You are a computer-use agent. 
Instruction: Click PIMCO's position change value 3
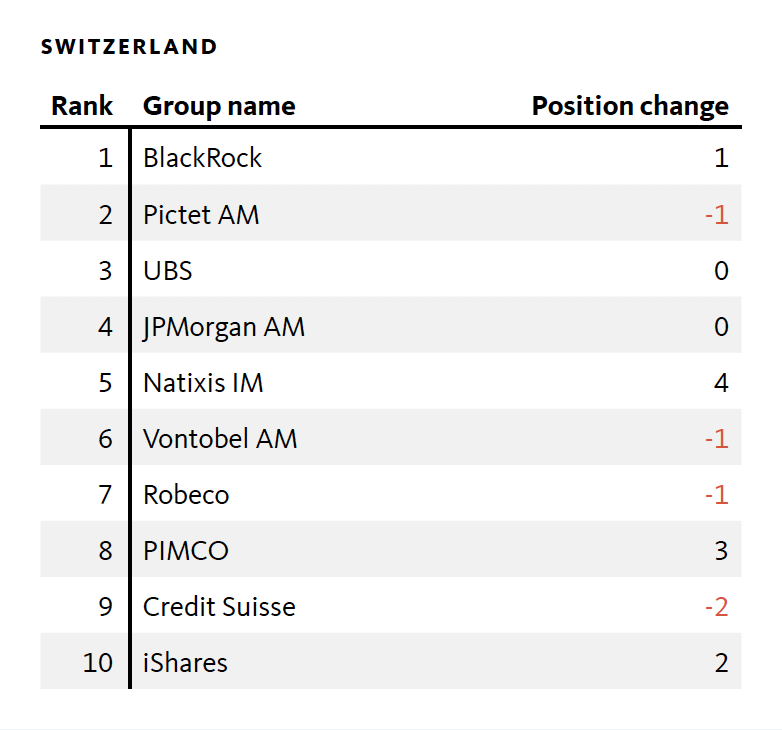(721, 550)
